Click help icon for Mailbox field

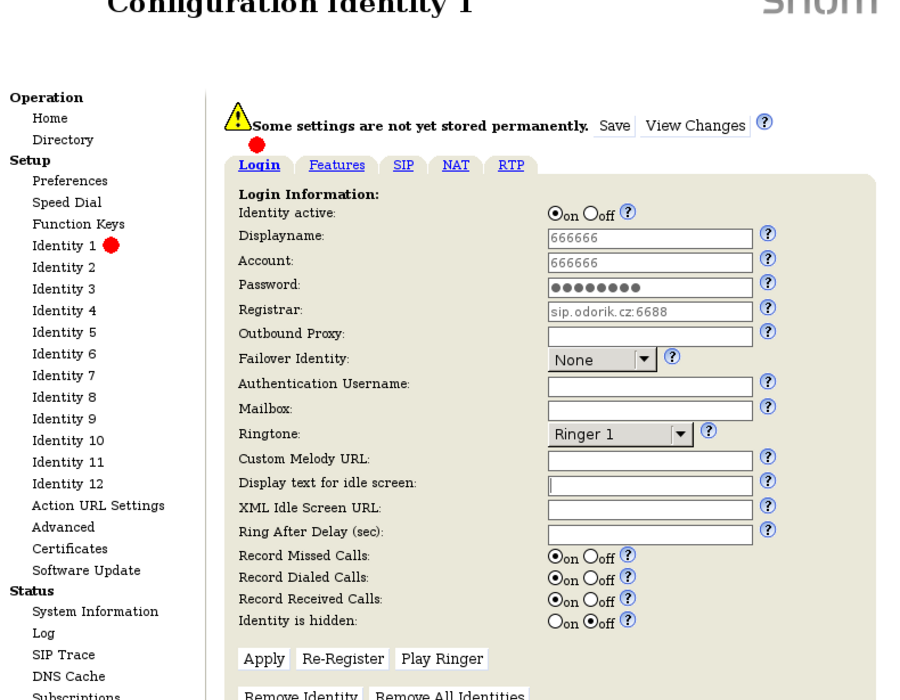click(768, 407)
